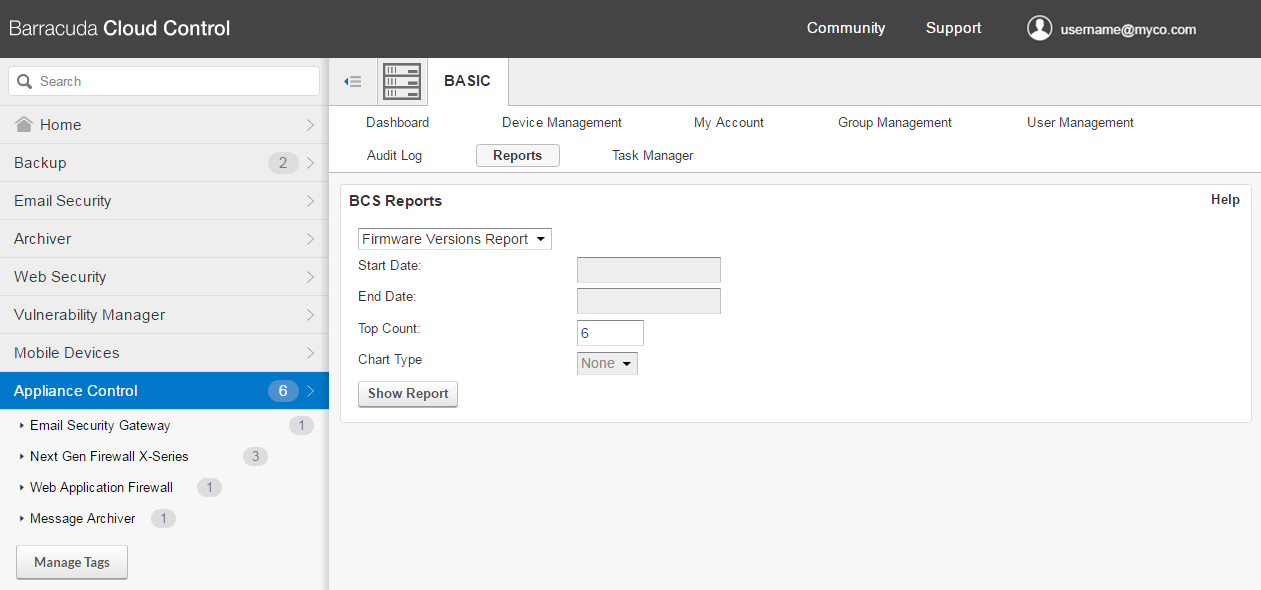The height and width of the screenshot is (590, 1261).
Task: Click the 'Start Date:' label
Action: click(x=389, y=265)
